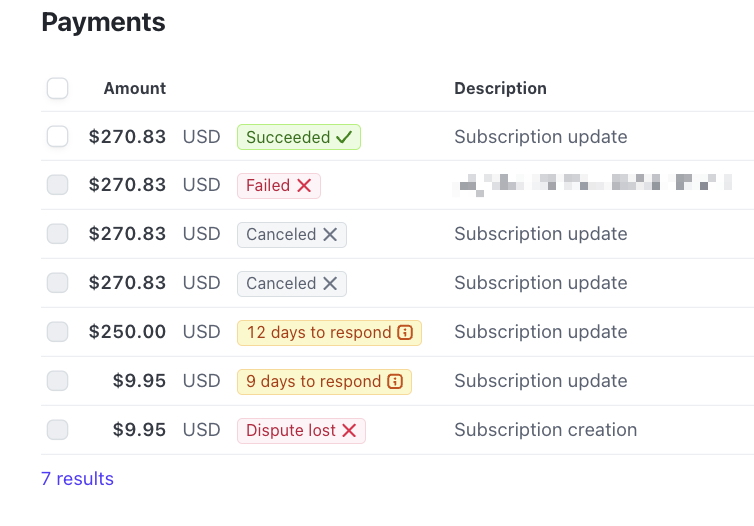754x526 pixels.
Task: Toggle the select-all checkbox in table header
Action: pos(57,88)
